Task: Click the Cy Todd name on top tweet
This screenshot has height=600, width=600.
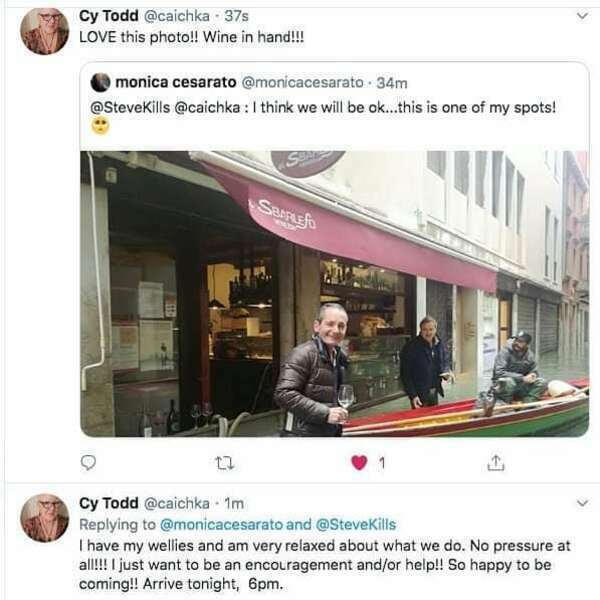Action: pyautogui.click(x=109, y=16)
